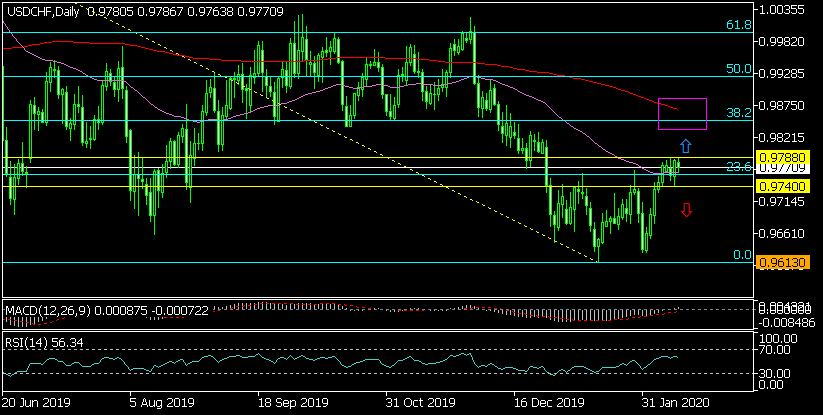Click the 61.8 Fibonacci level label

click(x=739, y=25)
